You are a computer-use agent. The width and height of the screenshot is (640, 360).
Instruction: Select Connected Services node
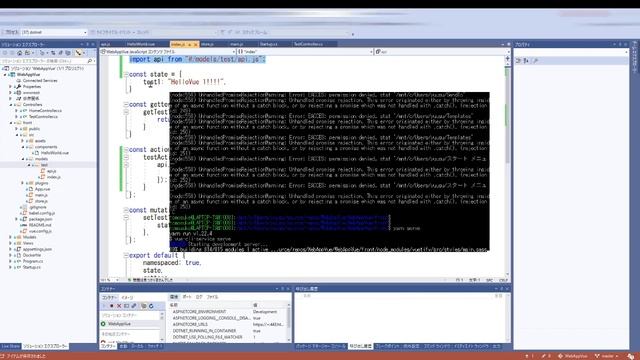click(x=40, y=80)
